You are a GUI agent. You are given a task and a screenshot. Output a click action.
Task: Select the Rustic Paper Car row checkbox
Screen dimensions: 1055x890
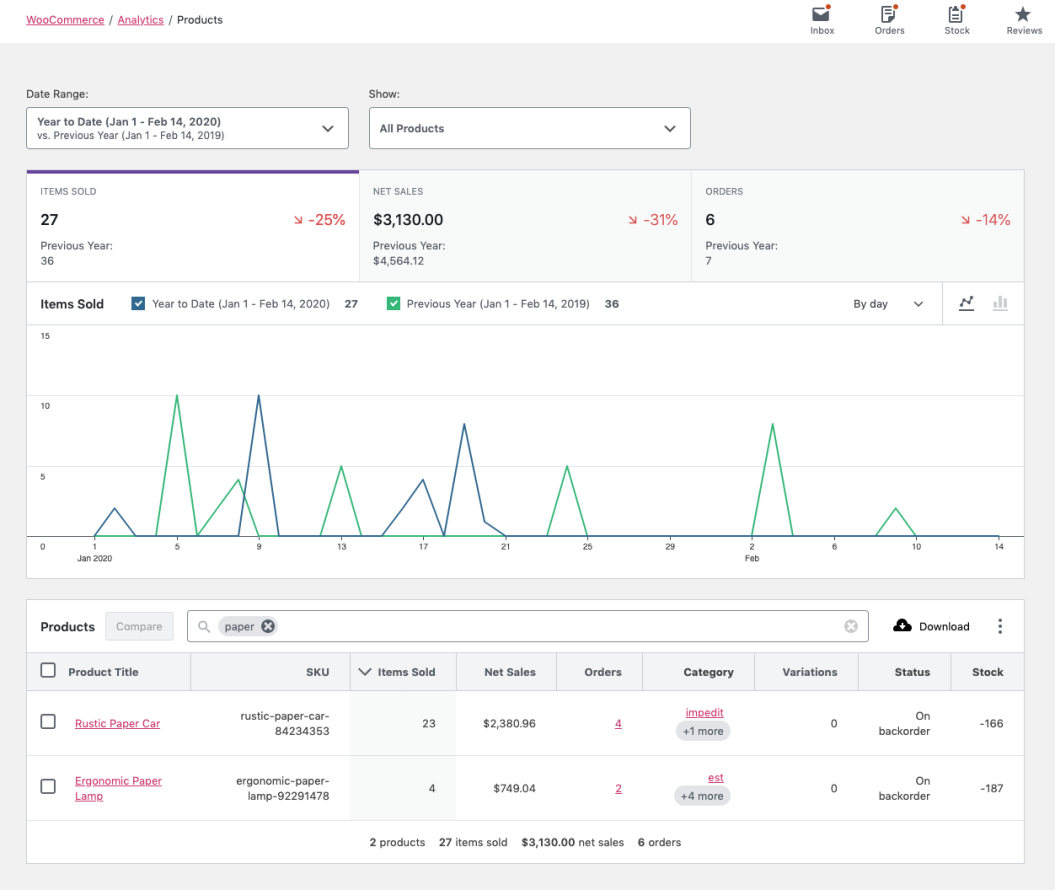(x=47, y=723)
